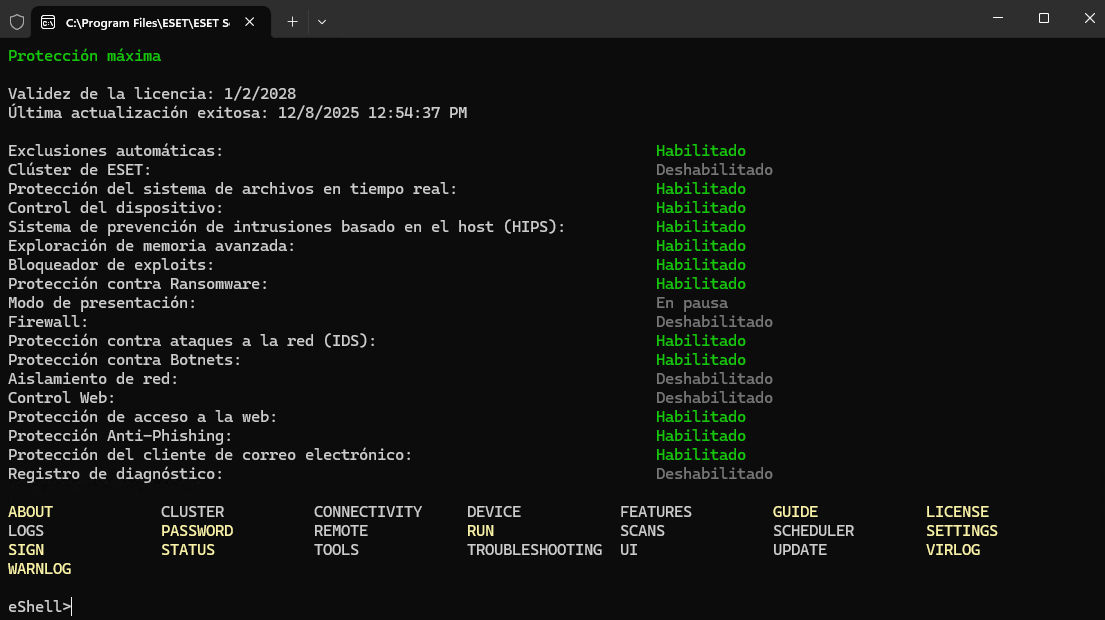
Task: Click the SCHEDULER command text
Action: click(813, 531)
